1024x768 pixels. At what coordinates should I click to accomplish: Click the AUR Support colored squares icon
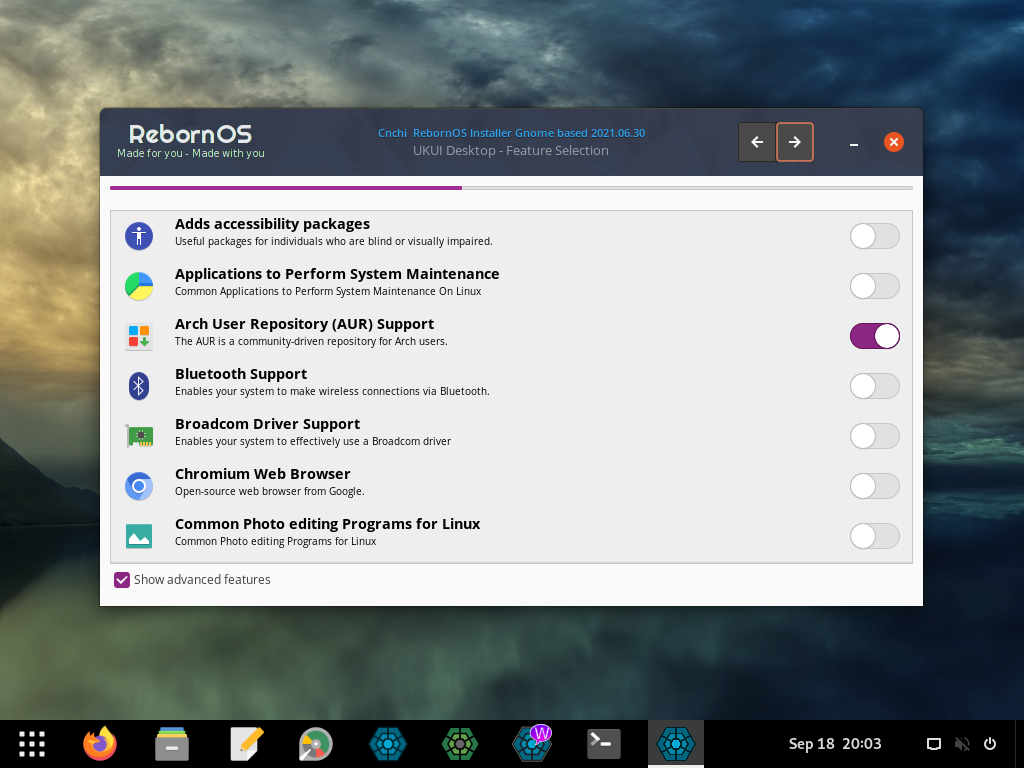[139, 336]
